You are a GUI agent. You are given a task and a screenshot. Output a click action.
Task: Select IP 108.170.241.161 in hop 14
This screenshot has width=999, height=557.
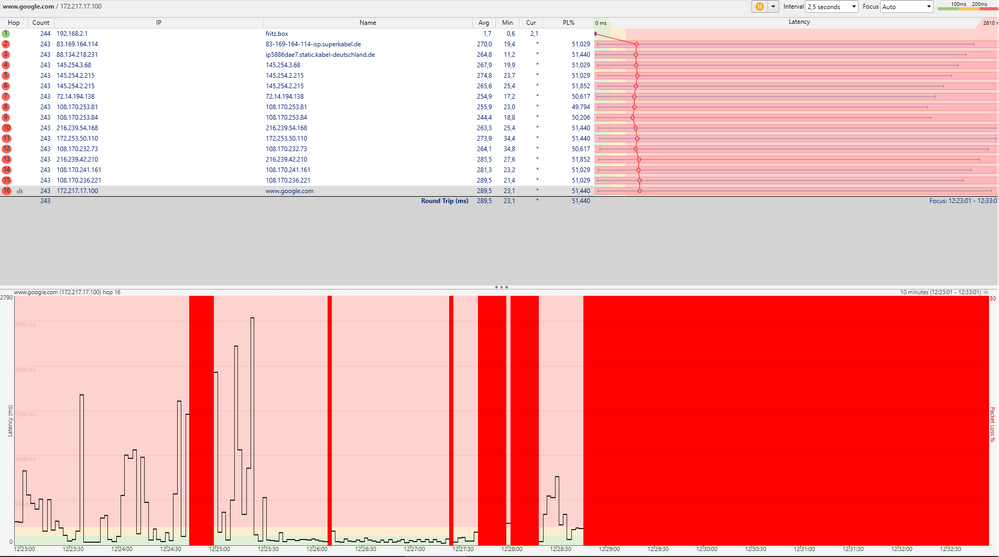pyautogui.click(x=79, y=170)
